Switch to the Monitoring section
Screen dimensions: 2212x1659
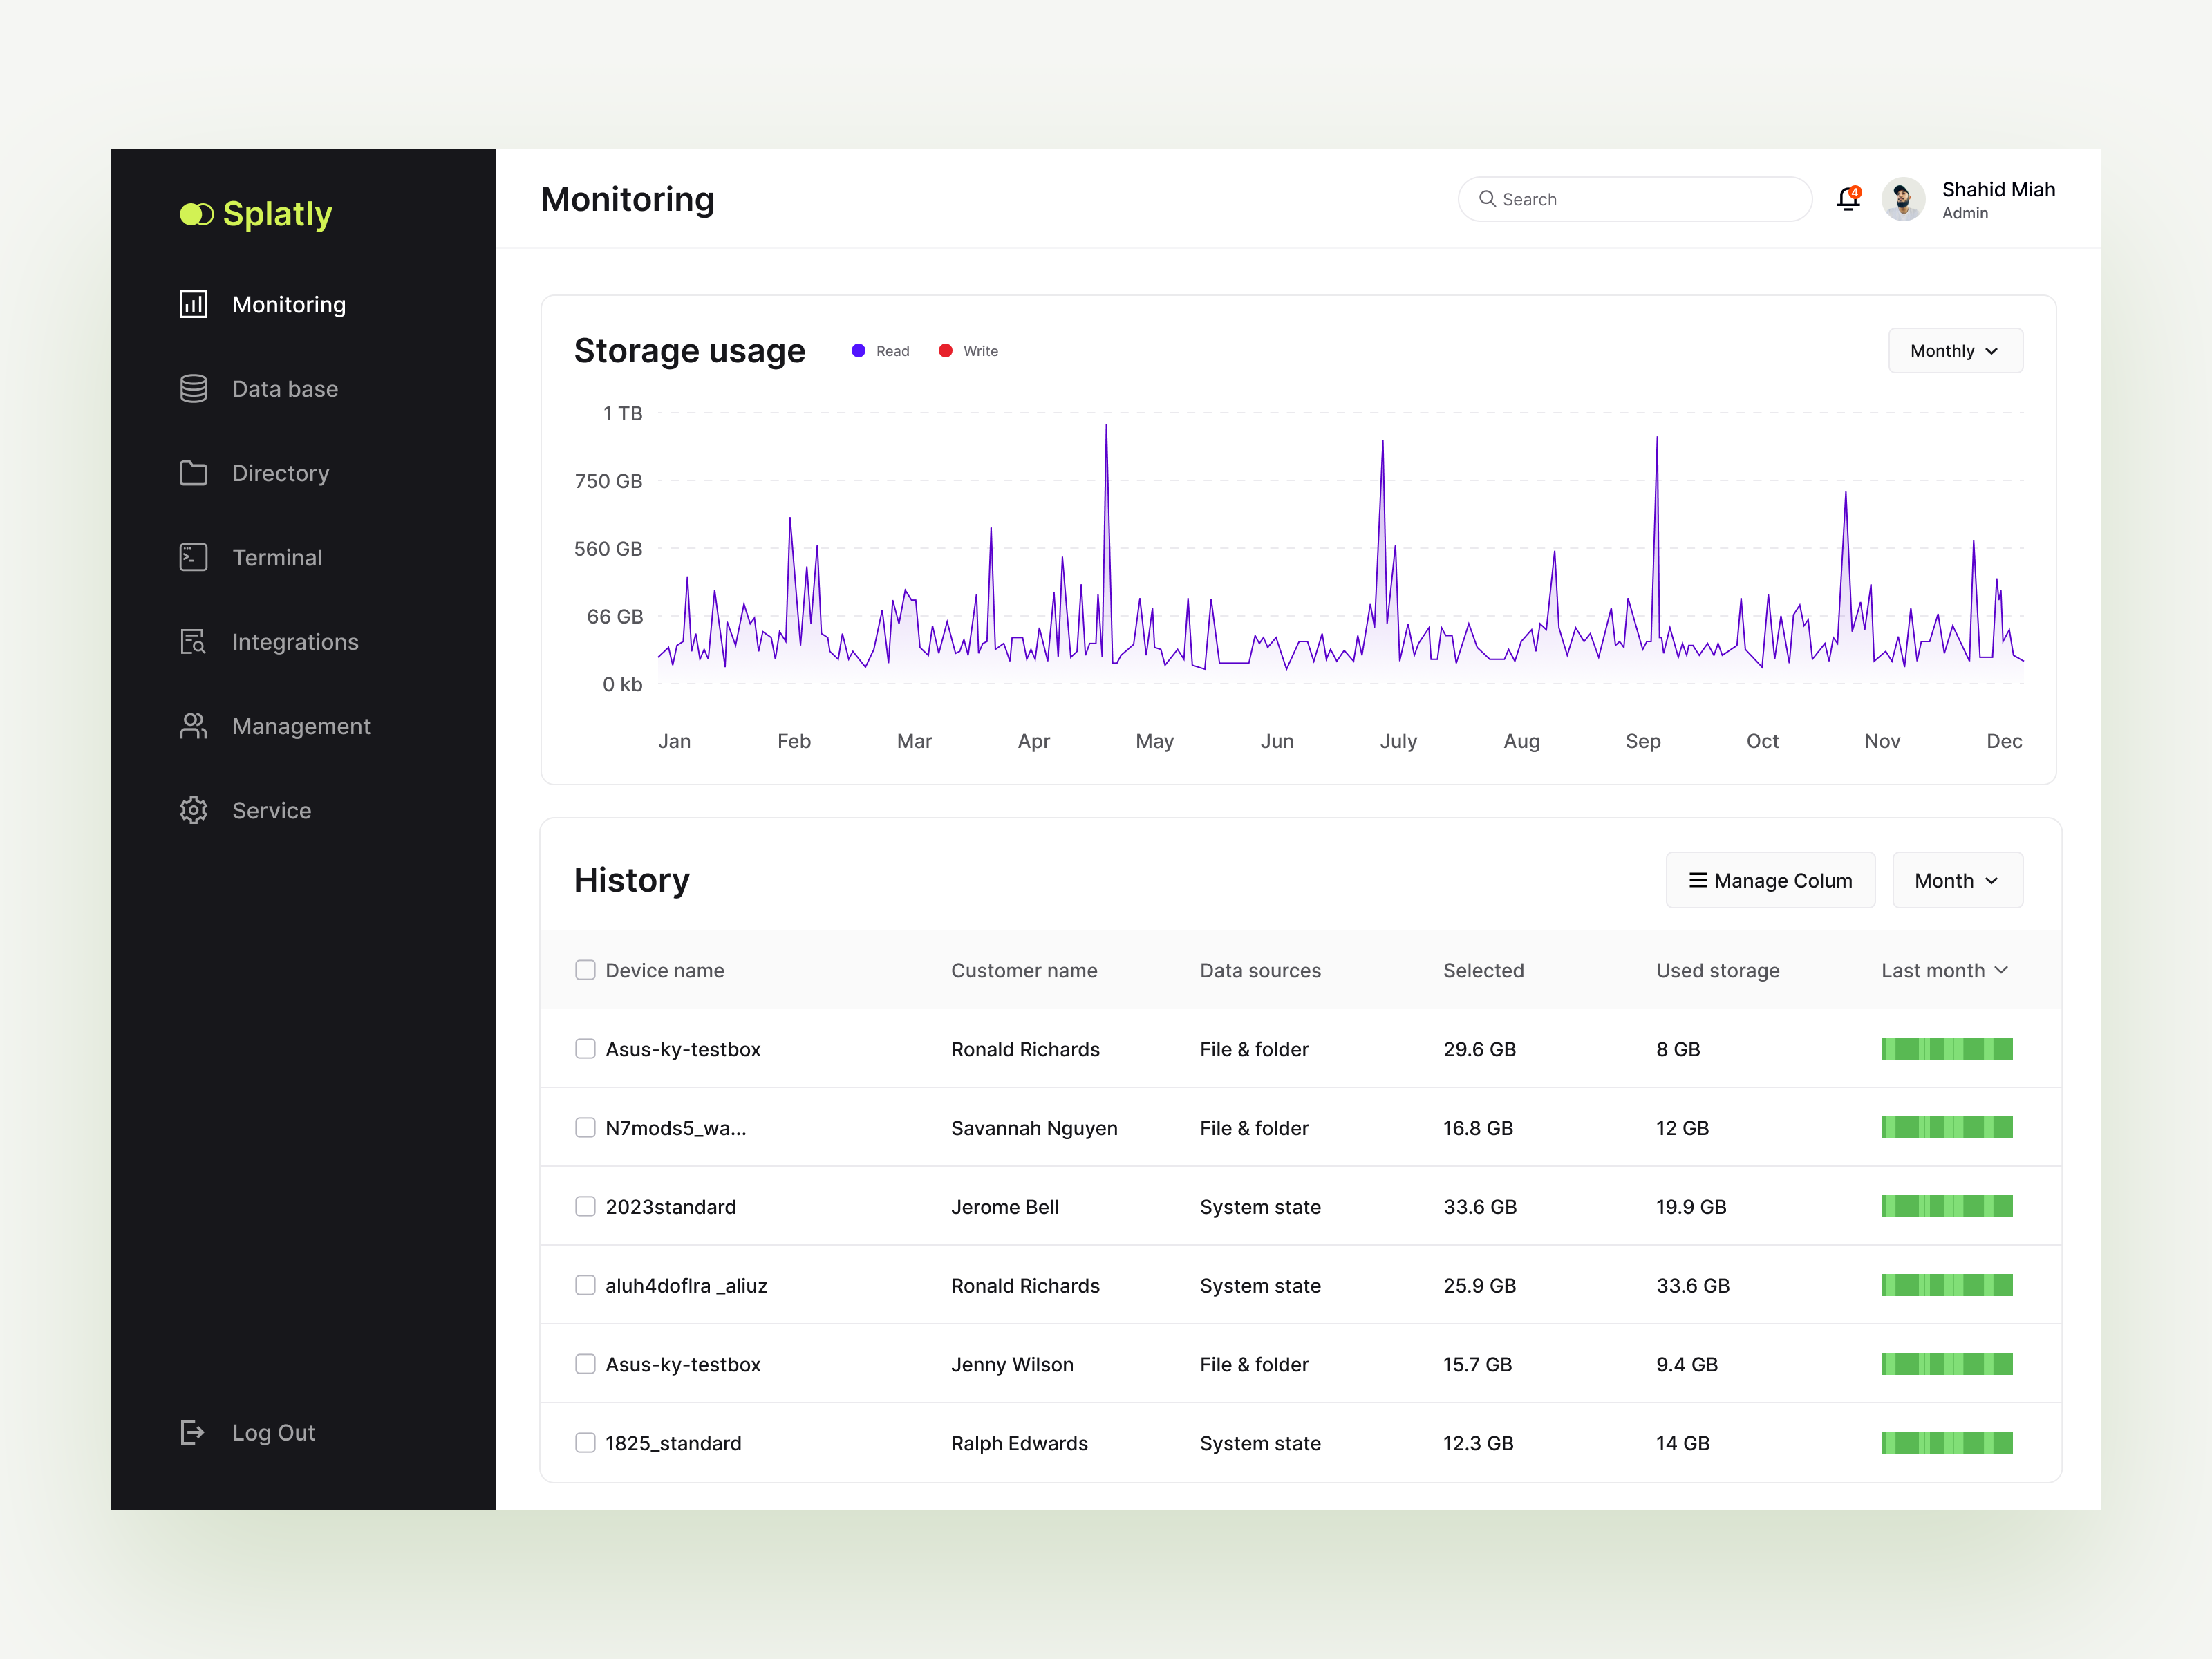[x=288, y=304]
